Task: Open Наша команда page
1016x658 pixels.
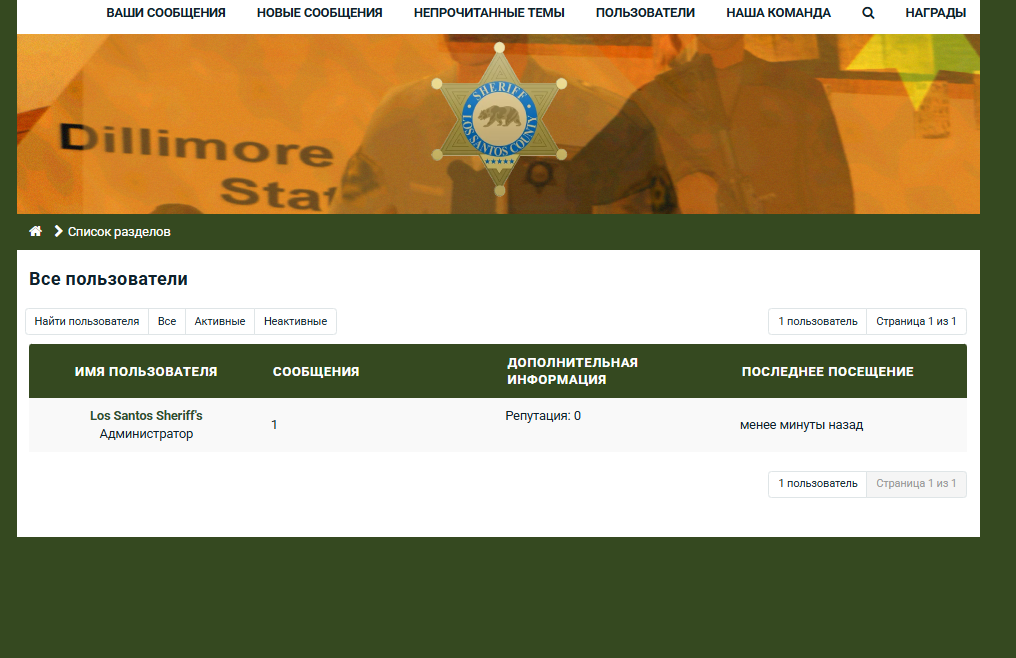Action: point(778,13)
